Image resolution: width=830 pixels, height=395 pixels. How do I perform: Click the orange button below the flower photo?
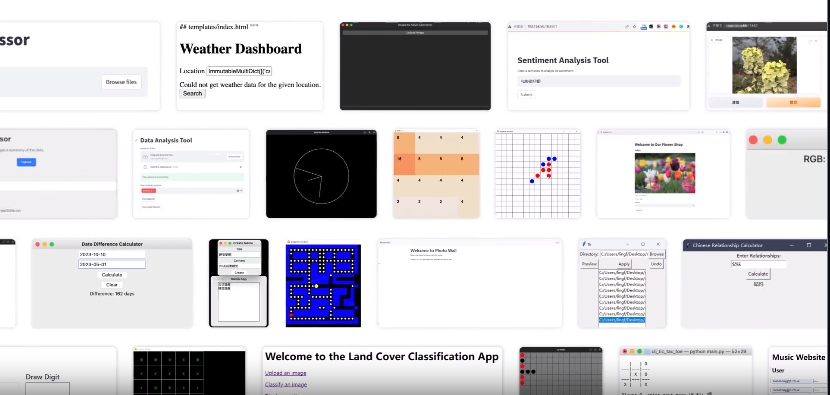point(793,103)
